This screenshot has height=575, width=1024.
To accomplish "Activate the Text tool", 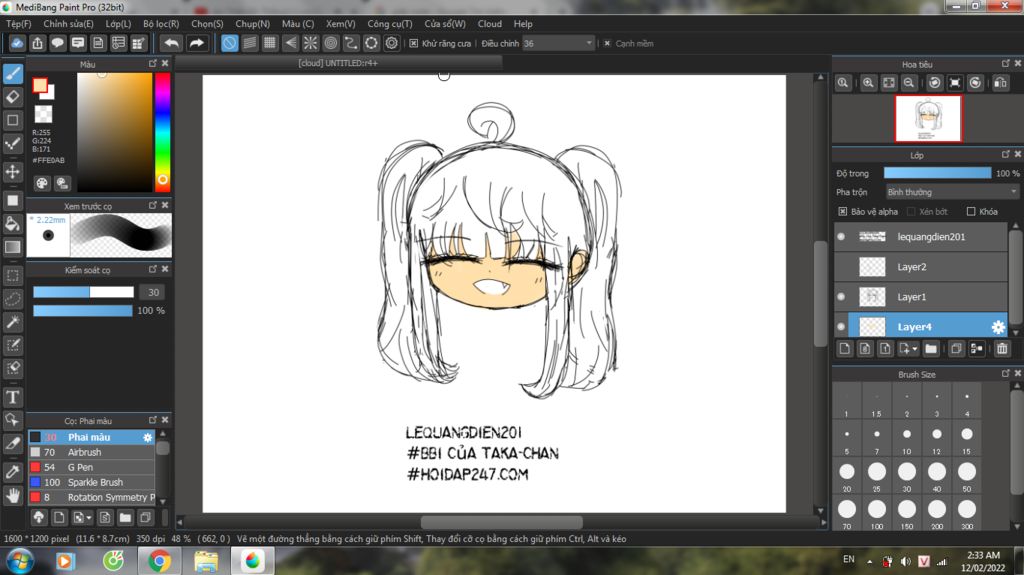I will pos(13,397).
